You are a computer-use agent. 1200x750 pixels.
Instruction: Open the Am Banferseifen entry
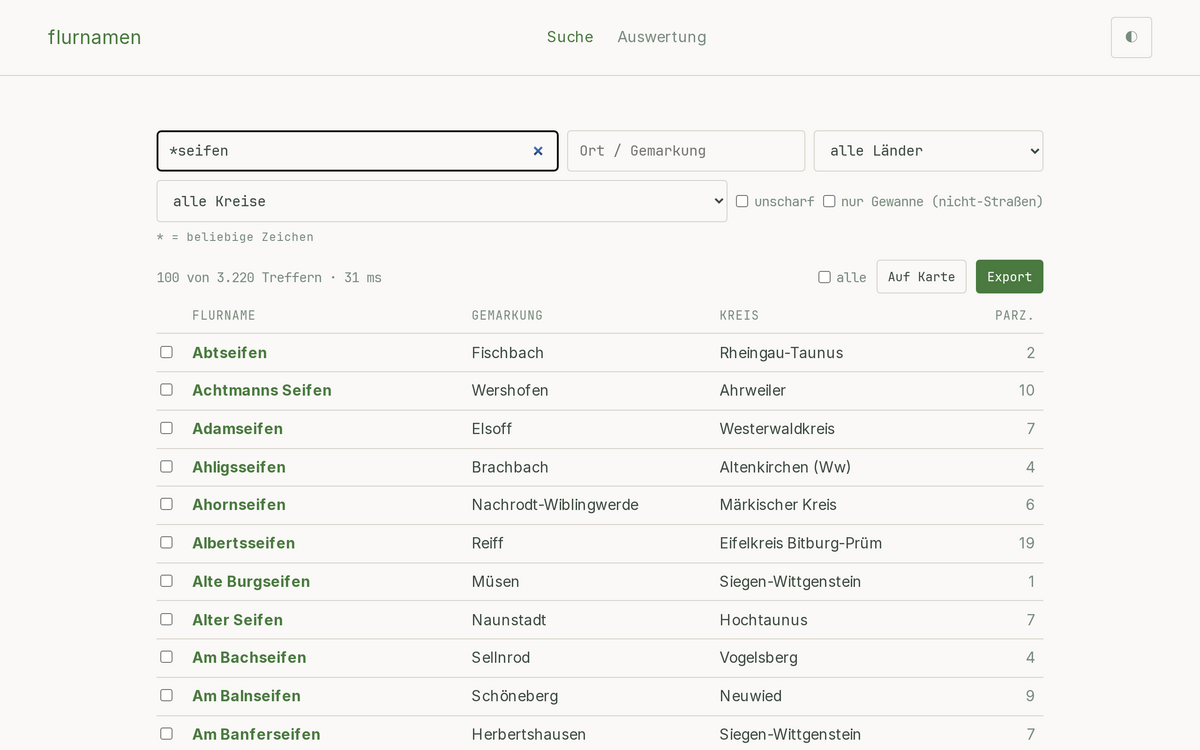[256, 734]
